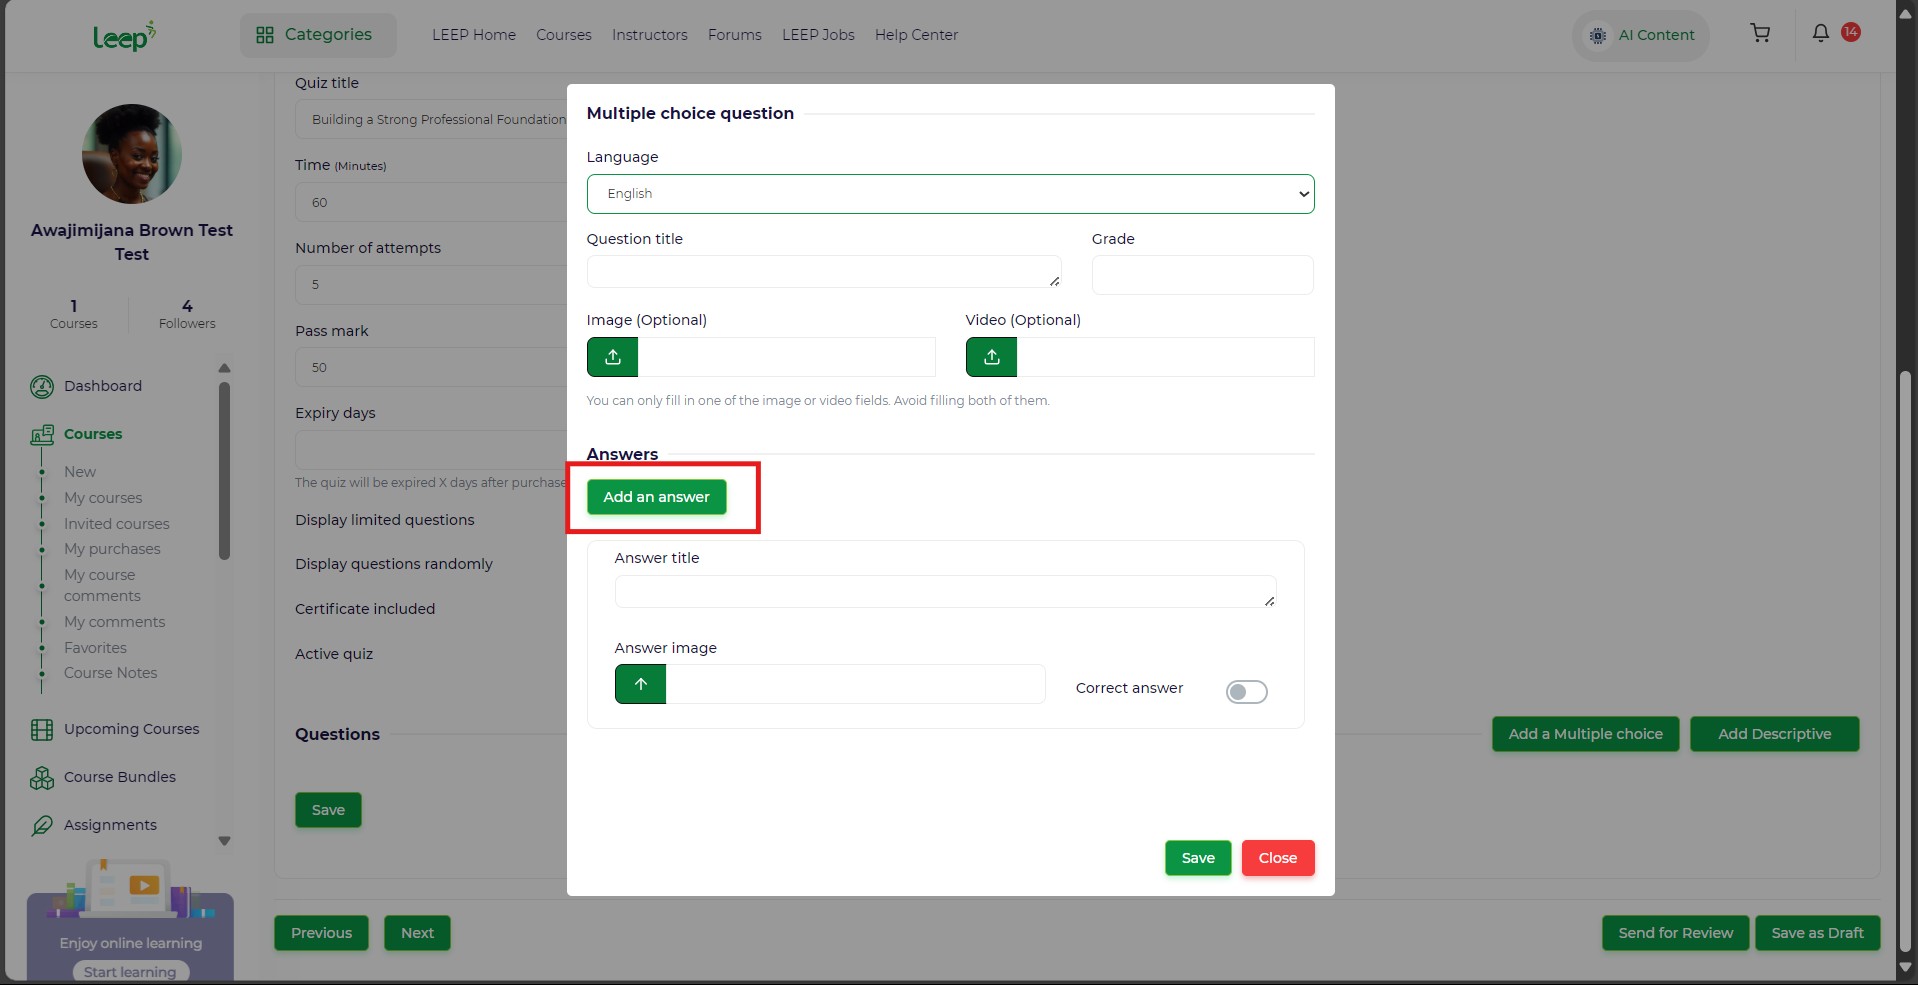Open the shopping cart icon
Screen dimensions: 1918x985
pyautogui.click(x=1760, y=34)
